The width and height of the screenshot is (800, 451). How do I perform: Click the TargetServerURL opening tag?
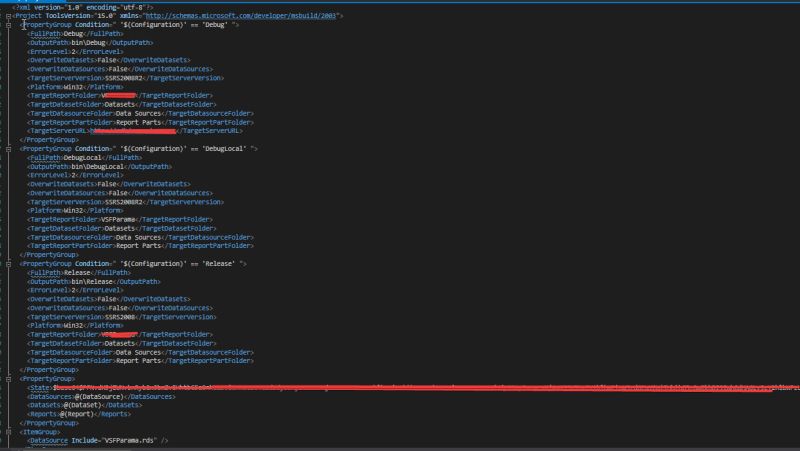[x=59, y=131]
